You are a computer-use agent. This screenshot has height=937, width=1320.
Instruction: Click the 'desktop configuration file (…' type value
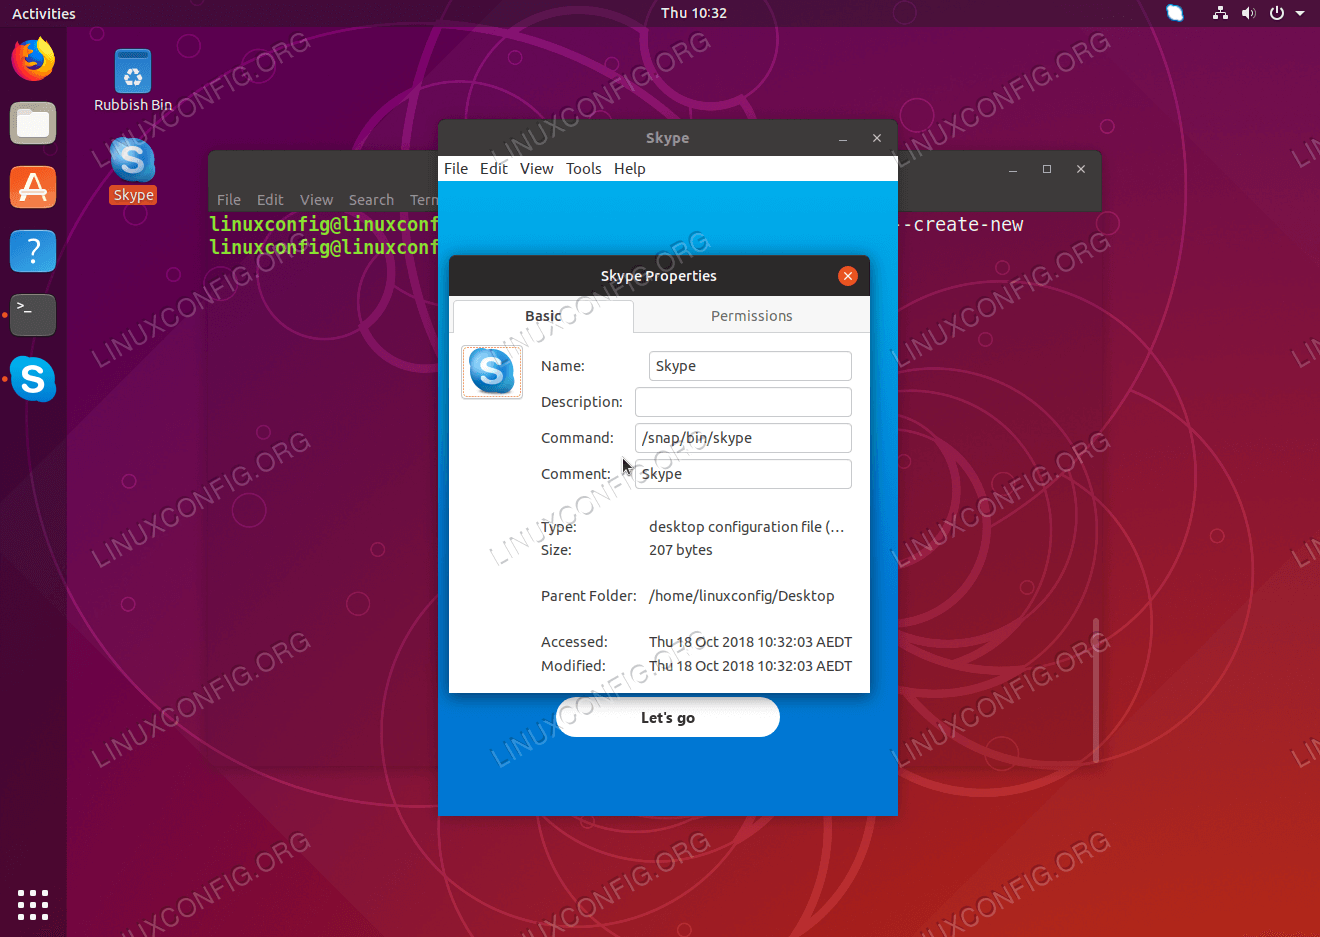click(x=747, y=527)
